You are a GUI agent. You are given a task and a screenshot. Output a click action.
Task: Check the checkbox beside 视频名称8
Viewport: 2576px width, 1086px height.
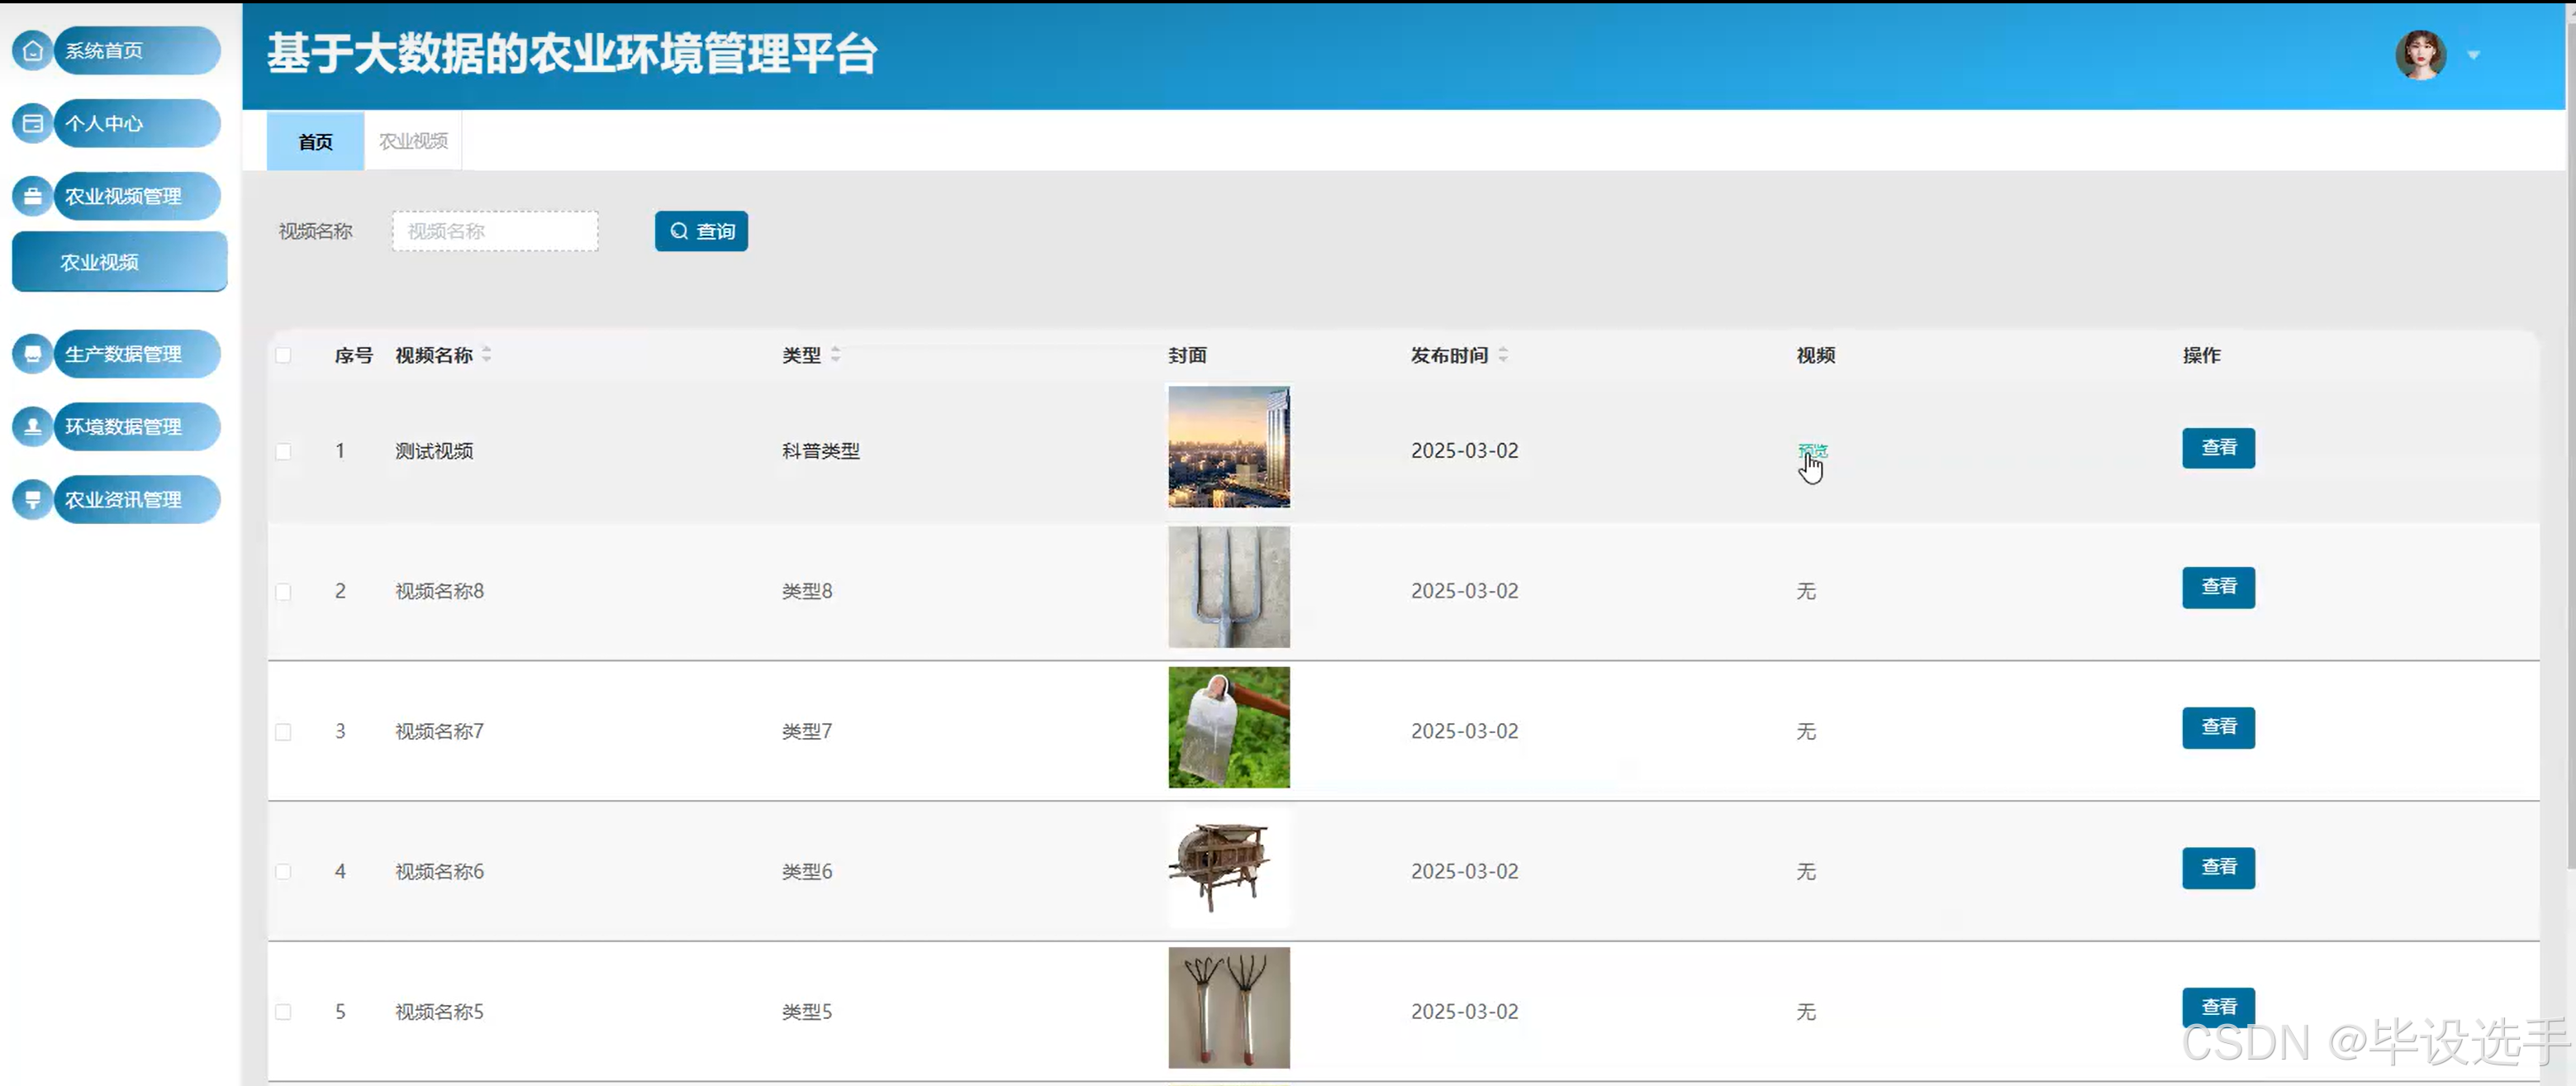pyautogui.click(x=283, y=591)
